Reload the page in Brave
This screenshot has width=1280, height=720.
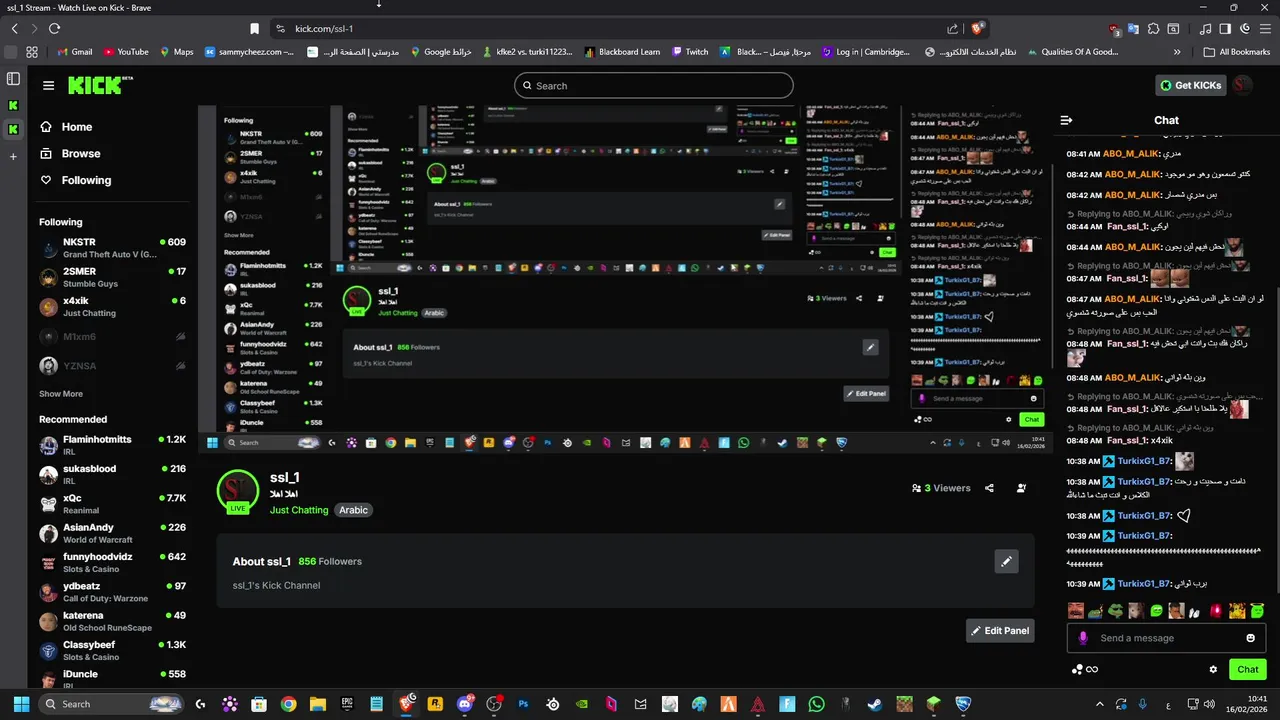pyautogui.click(x=54, y=29)
